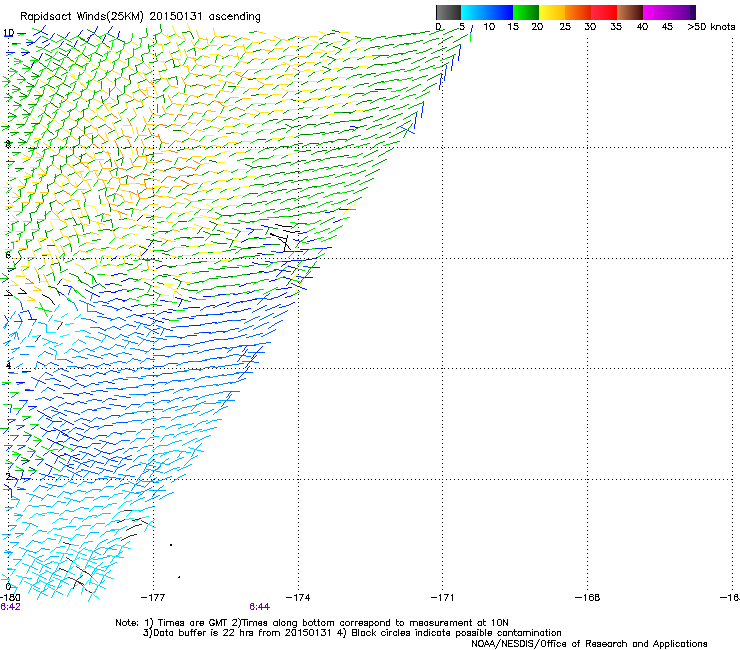Click the longitude label '-180'

[x=10, y=598]
